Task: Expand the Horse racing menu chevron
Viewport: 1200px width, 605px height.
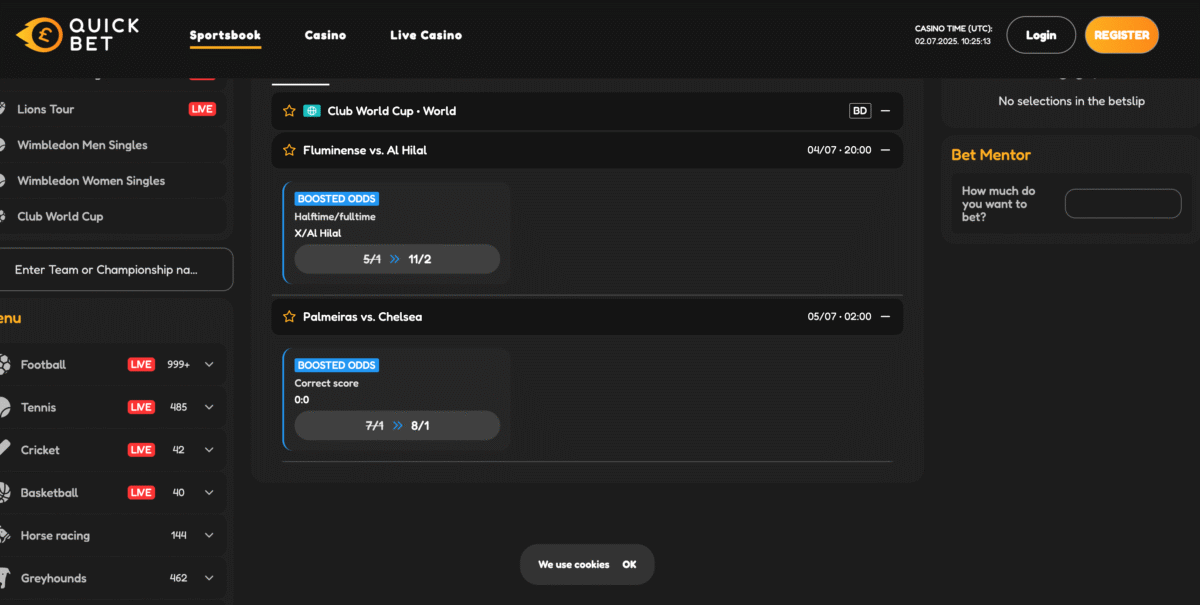Action: [x=209, y=536]
